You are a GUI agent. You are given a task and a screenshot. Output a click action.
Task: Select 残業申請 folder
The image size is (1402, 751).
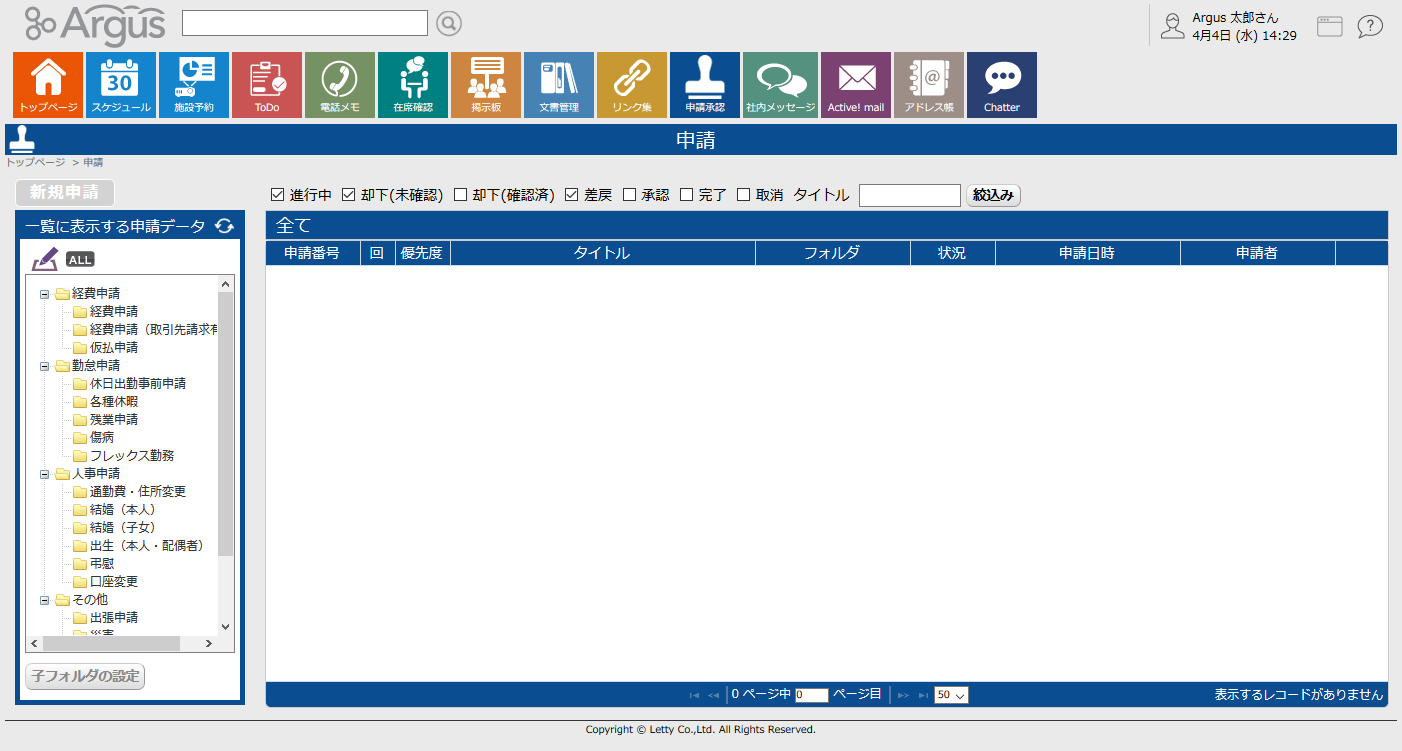(114, 420)
